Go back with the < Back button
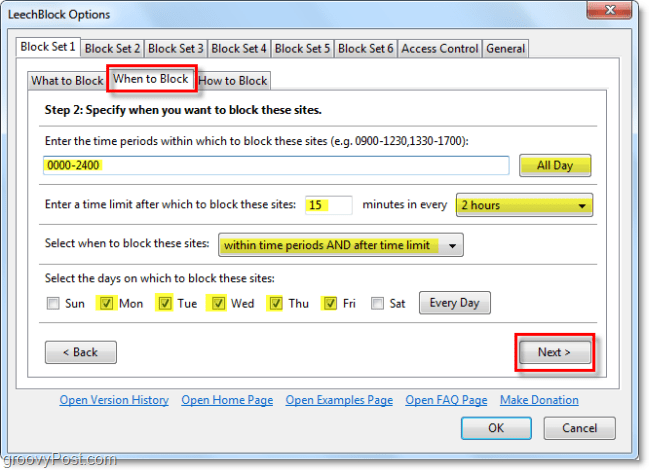Viewport: 649px width, 470px height. [81, 352]
